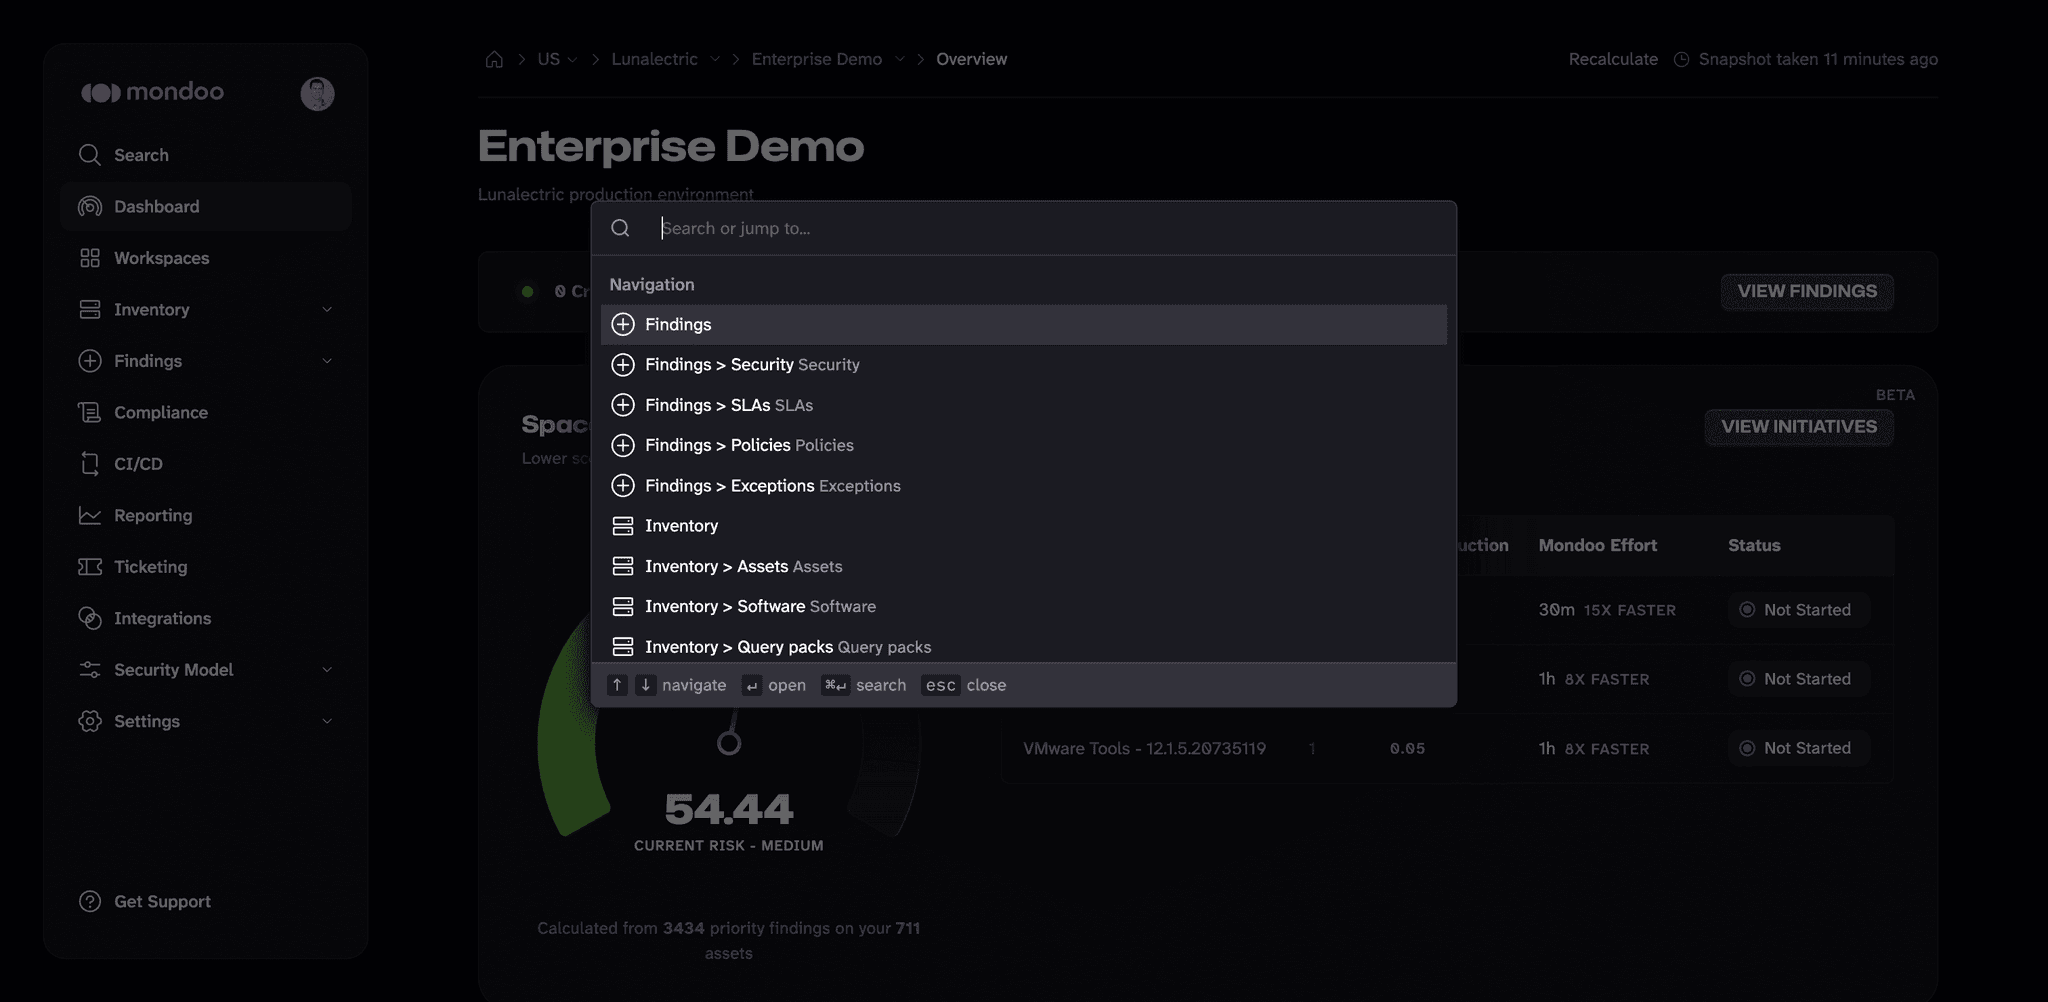Click the Ticketing ticket icon
2048x1002 pixels.
coord(90,567)
